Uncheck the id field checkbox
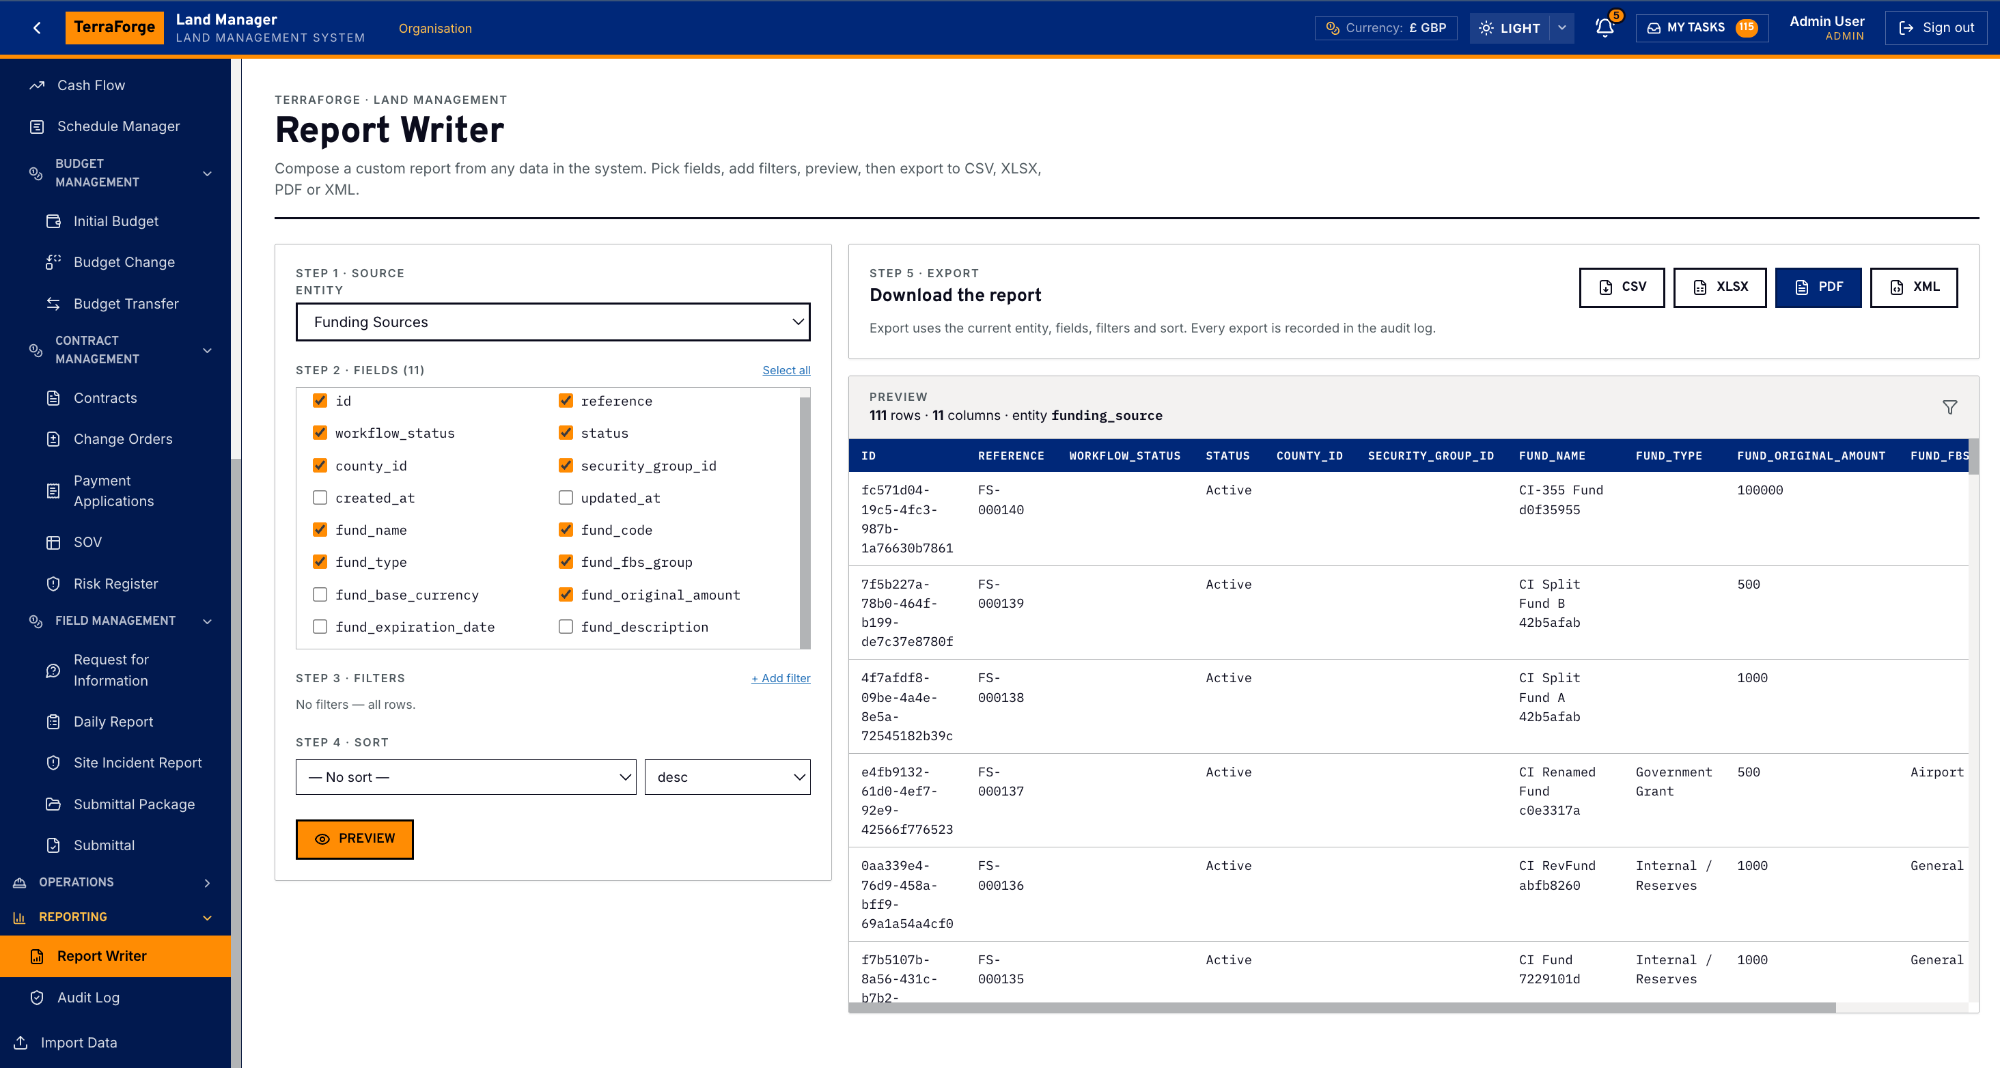 320,401
